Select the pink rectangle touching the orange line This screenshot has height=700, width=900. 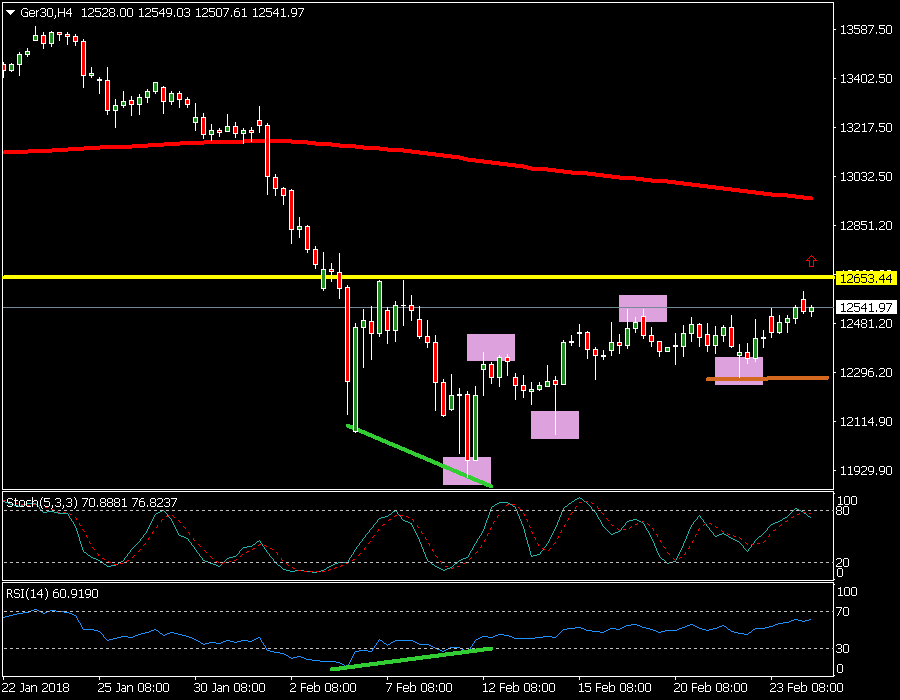[739, 370]
